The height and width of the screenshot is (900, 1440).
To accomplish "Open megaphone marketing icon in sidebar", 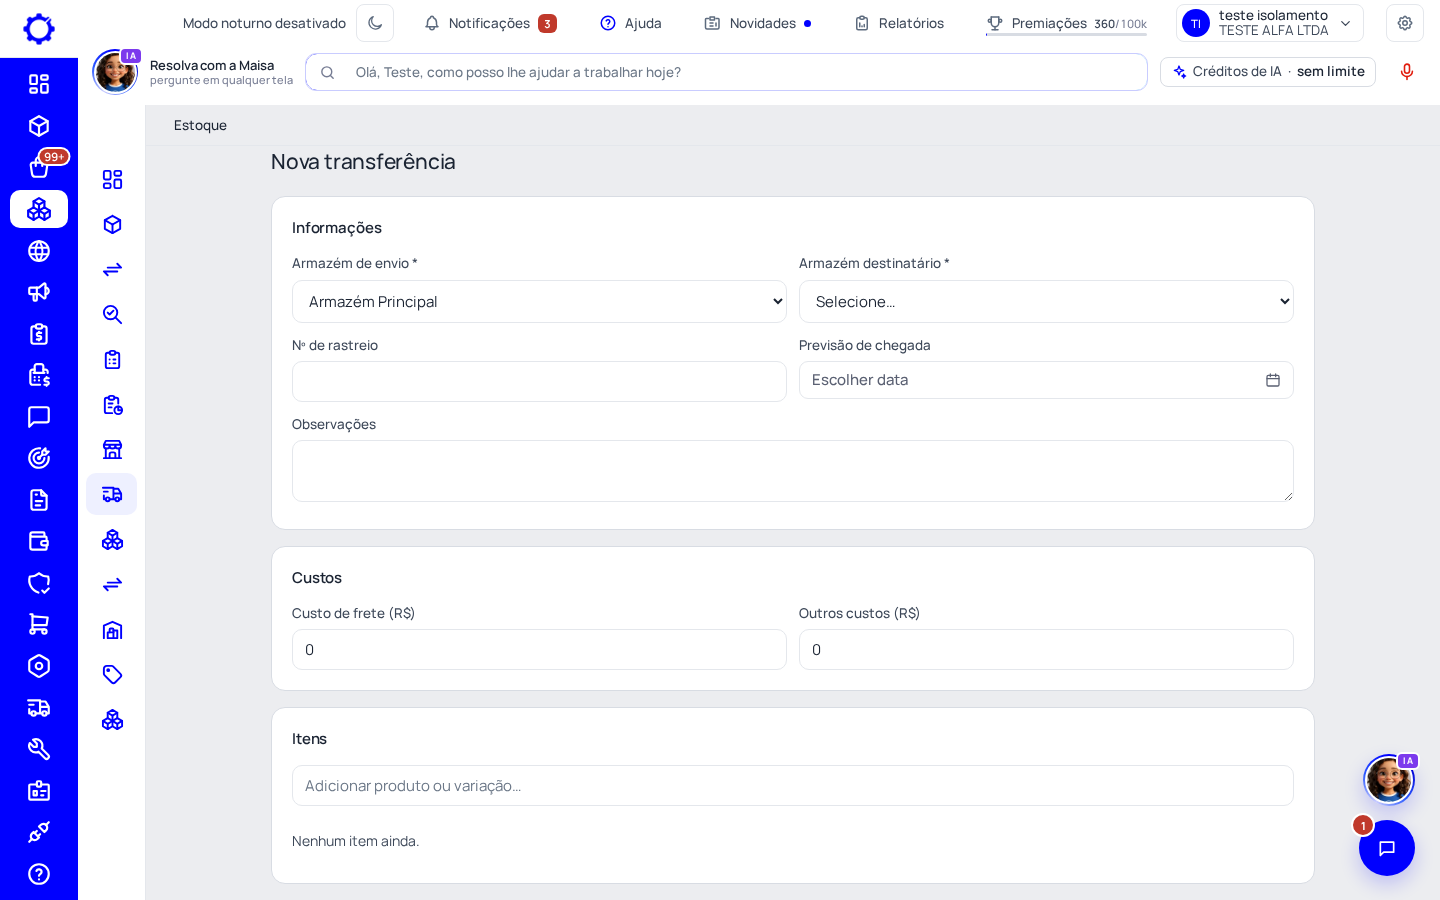I will click(x=39, y=292).
